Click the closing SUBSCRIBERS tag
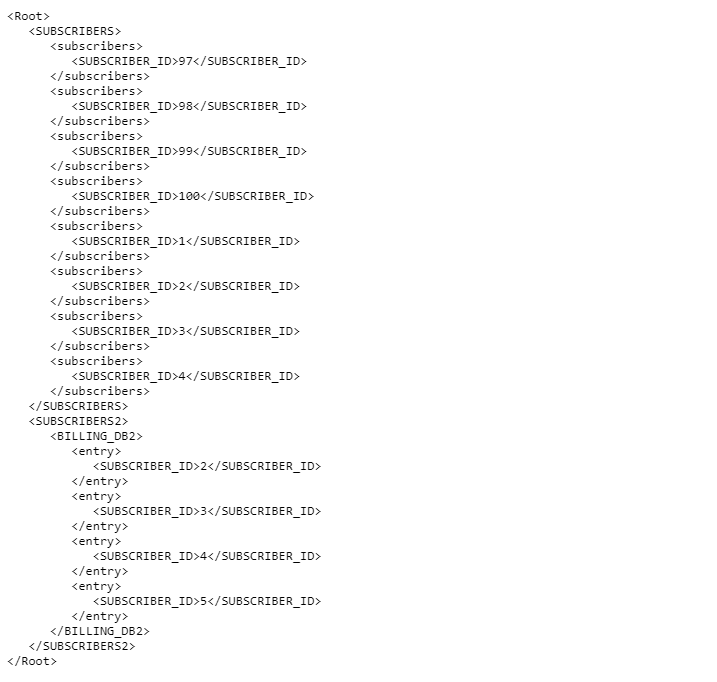The width and height of the screenshot is (717, 682). (79, 406)
